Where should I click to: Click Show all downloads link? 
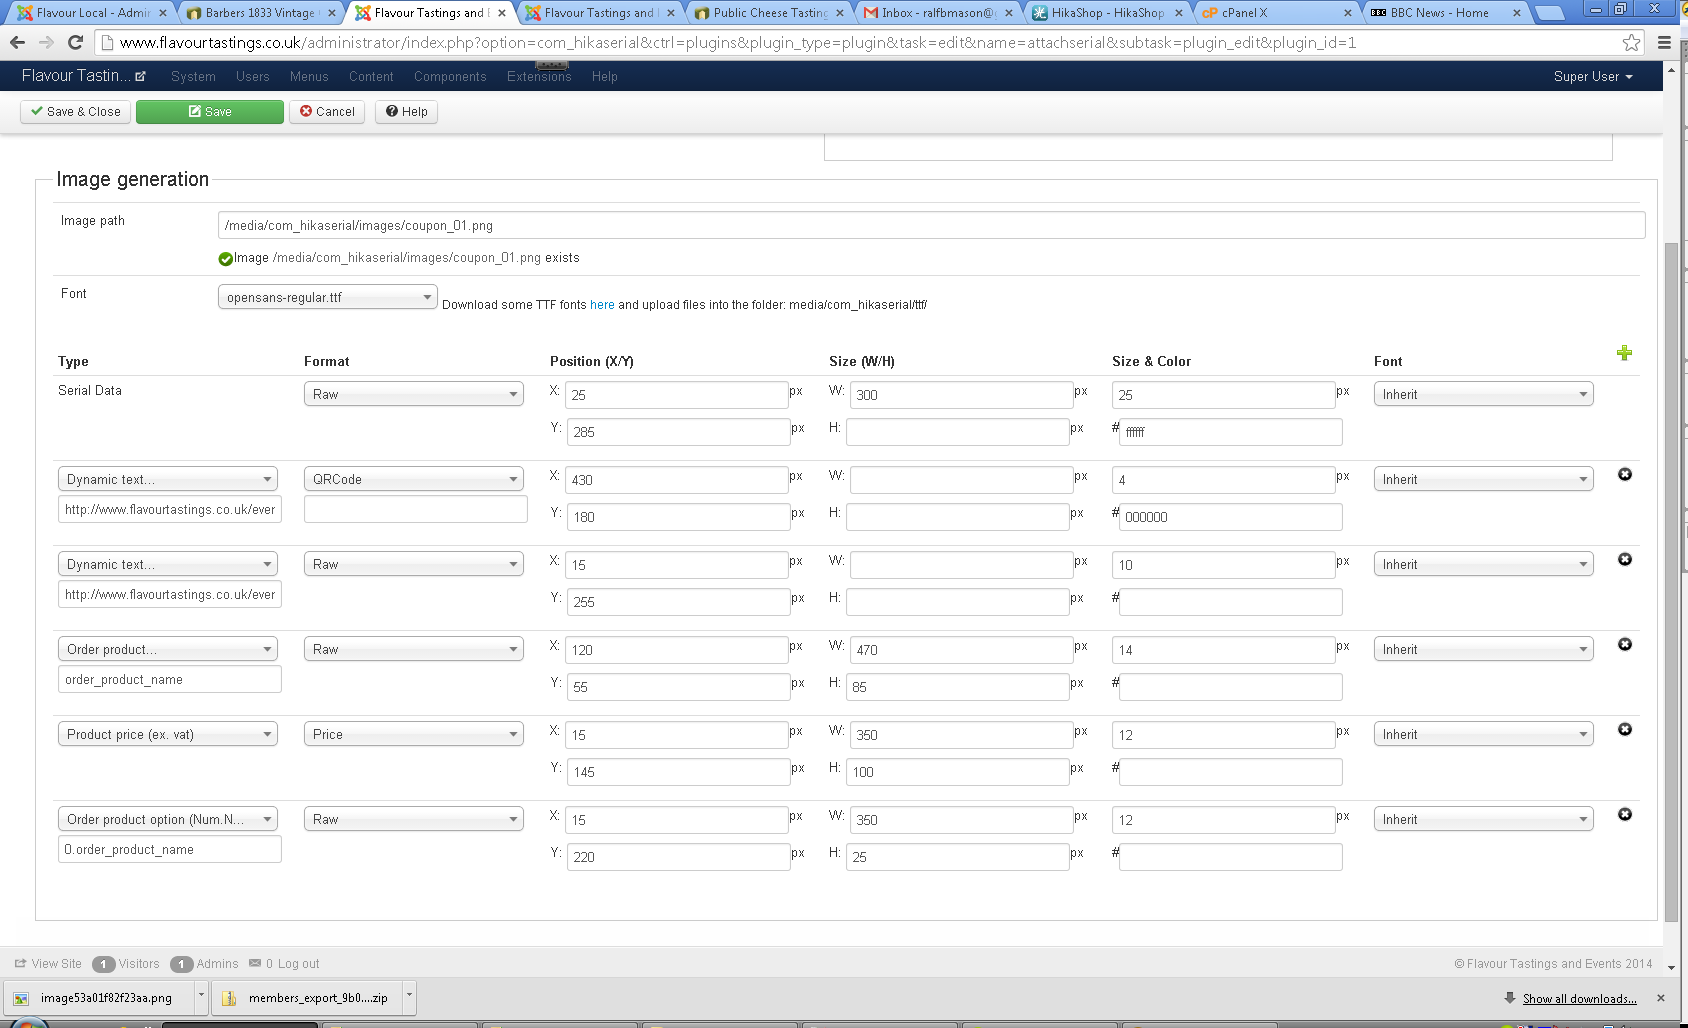1579,998
